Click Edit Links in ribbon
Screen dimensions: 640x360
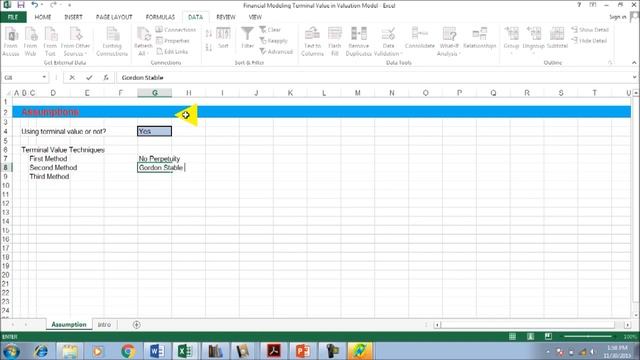(x=172, y=51)
